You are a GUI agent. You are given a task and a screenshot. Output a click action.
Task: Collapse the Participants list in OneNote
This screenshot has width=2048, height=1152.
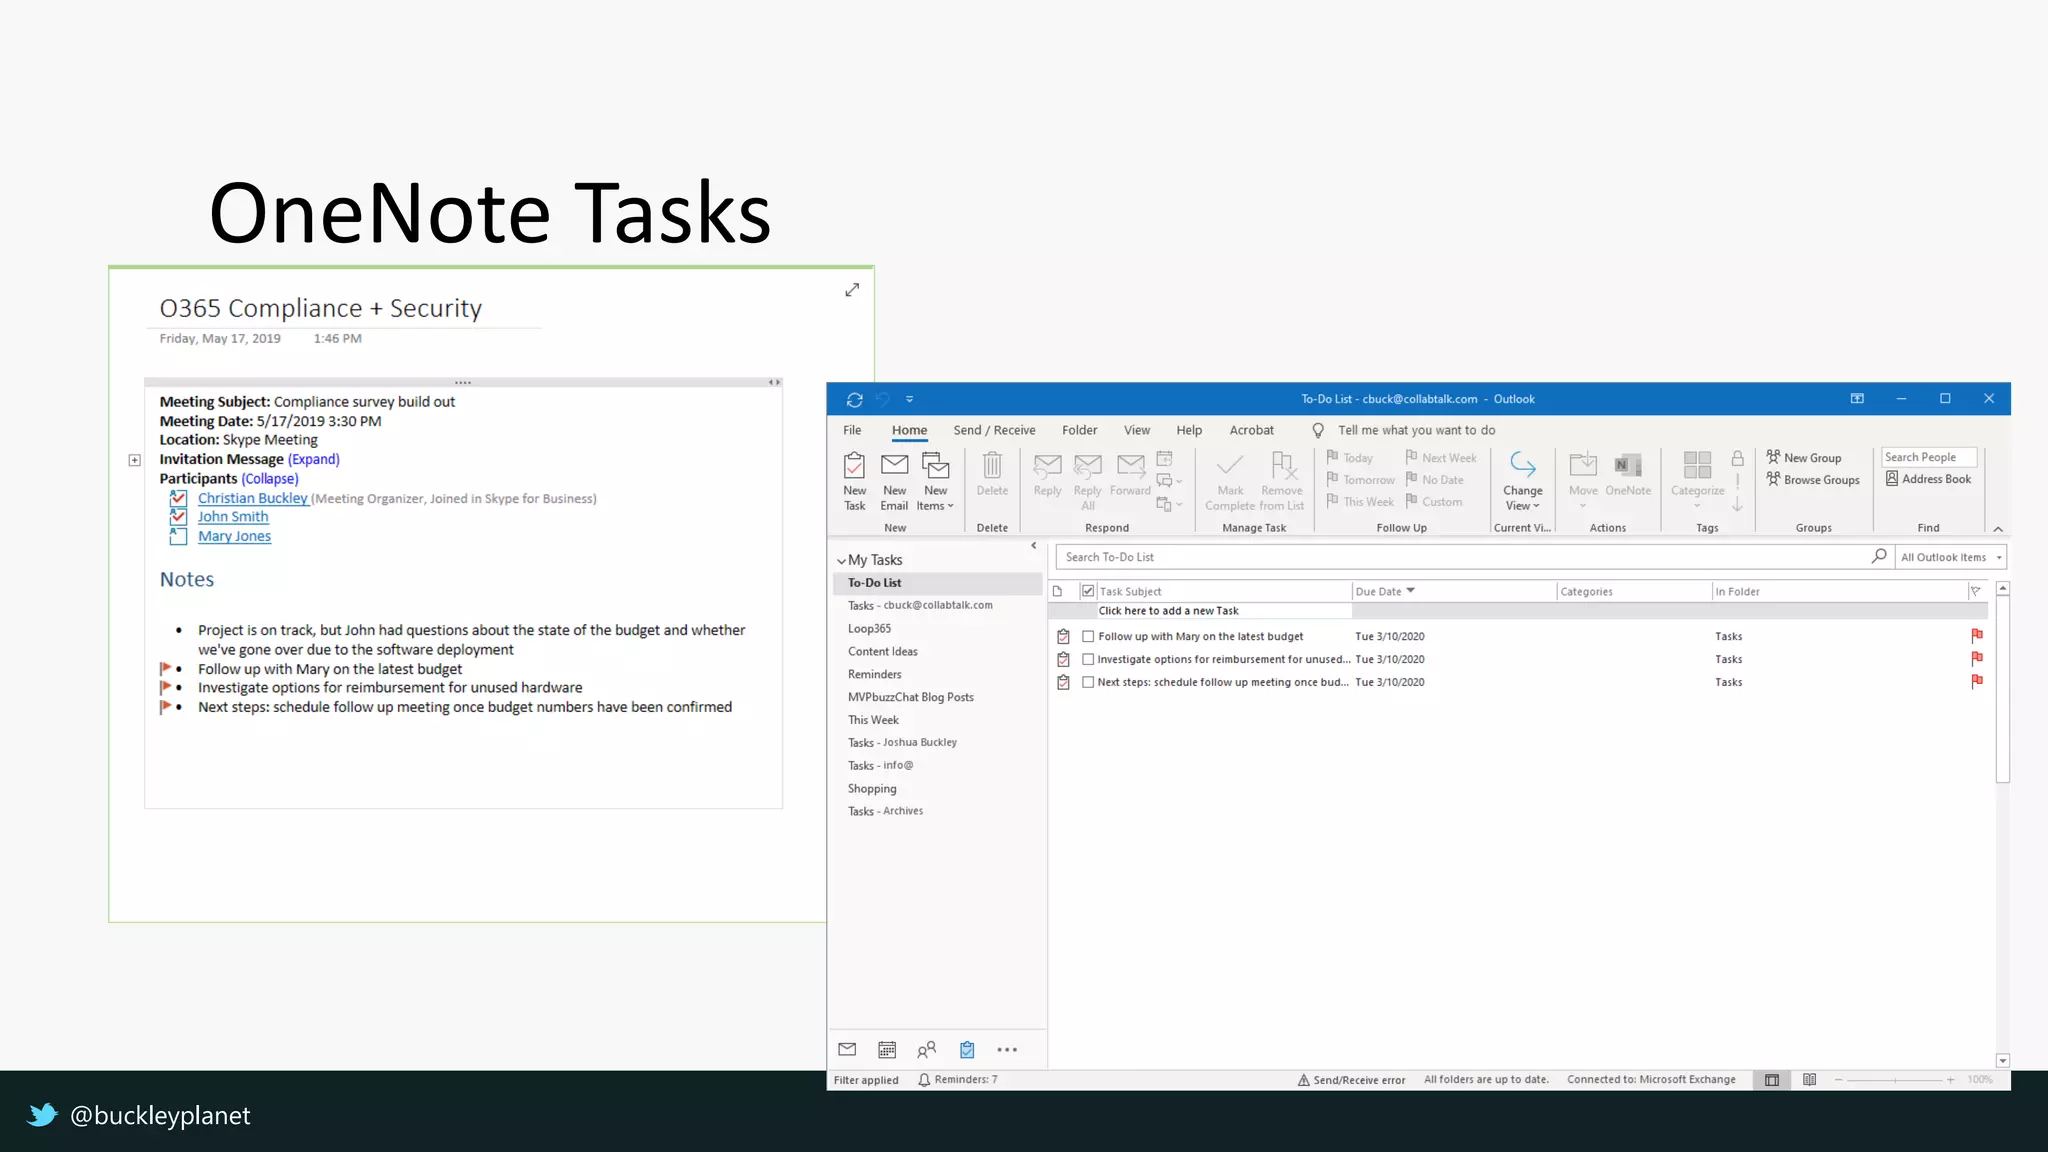(x=270, y=479)
